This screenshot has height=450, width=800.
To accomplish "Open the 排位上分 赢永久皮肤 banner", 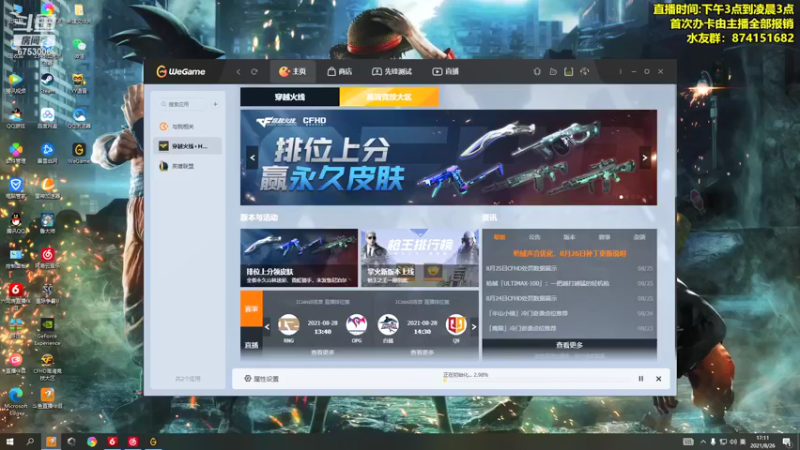I will coord(448,158).
